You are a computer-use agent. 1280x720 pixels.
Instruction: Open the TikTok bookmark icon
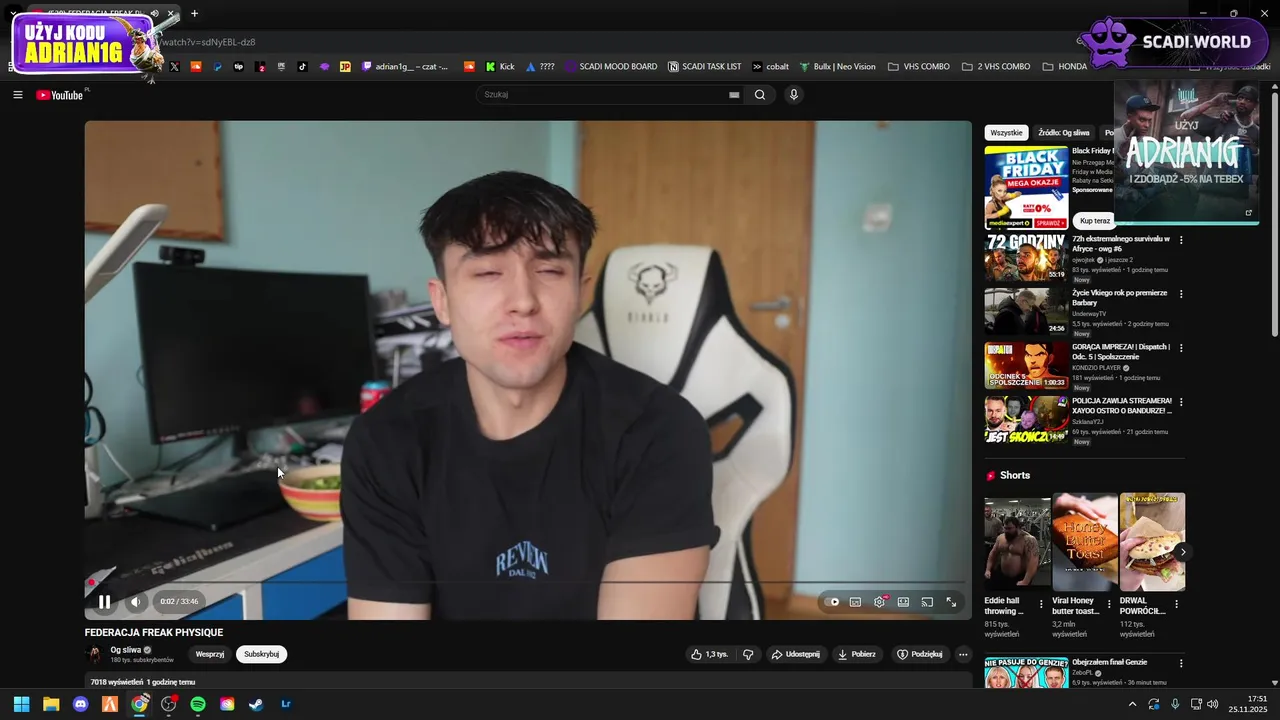tap(303, 67)
